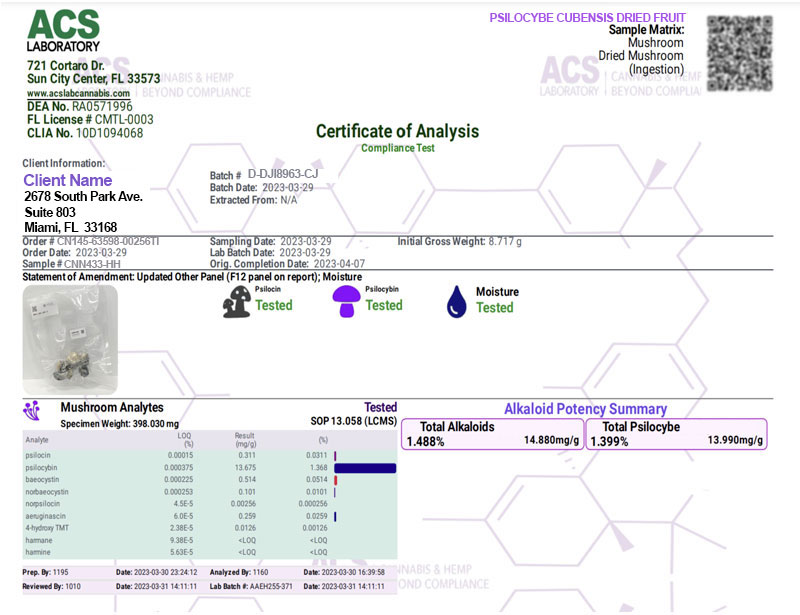Click the red baeocystin result bar
Image resolution: width=800 pixels, height=615 pixels.
pyautogui.click(x=335, y=479)
